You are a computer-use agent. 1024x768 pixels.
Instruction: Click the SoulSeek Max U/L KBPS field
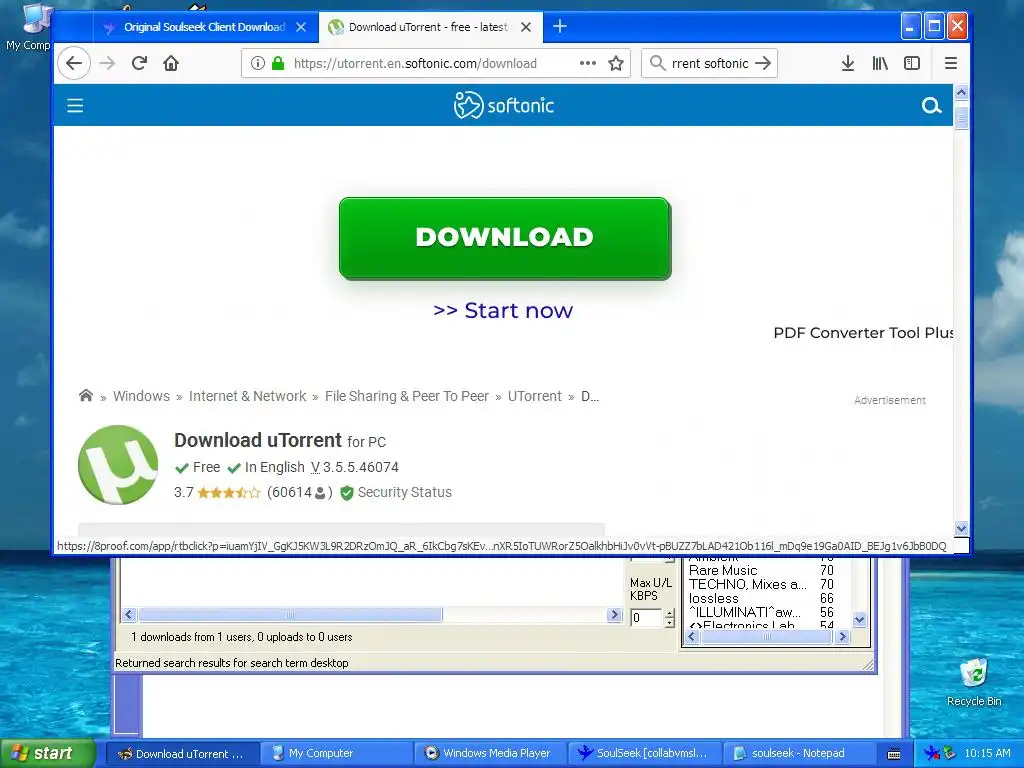[x=646, y=618]
